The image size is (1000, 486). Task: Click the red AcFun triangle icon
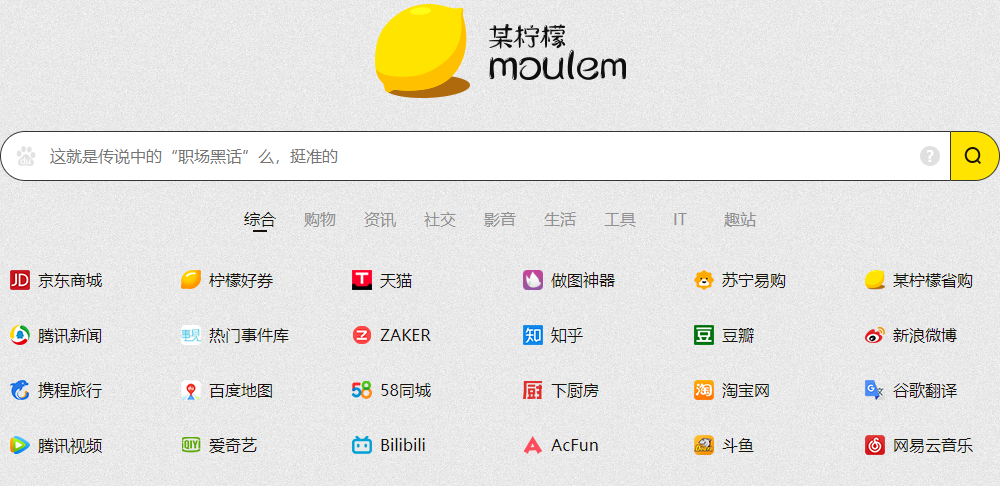point(533,445)
